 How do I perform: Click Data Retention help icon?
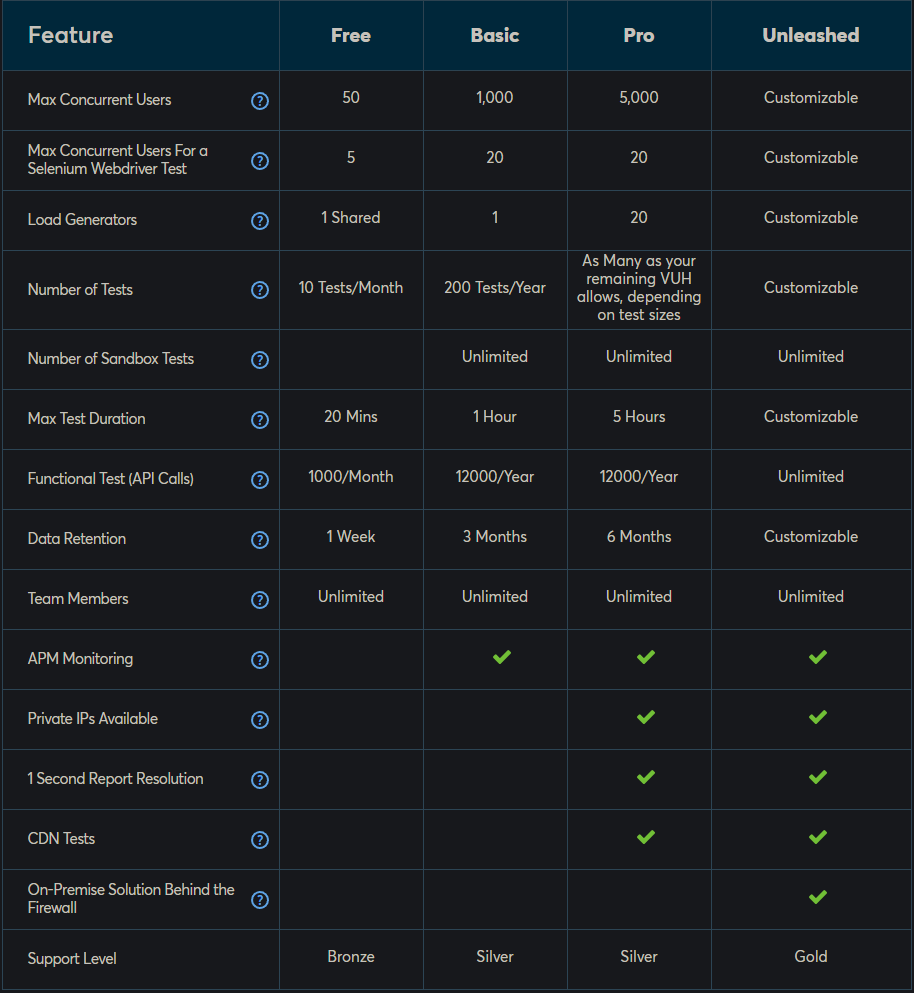point(260,540)
